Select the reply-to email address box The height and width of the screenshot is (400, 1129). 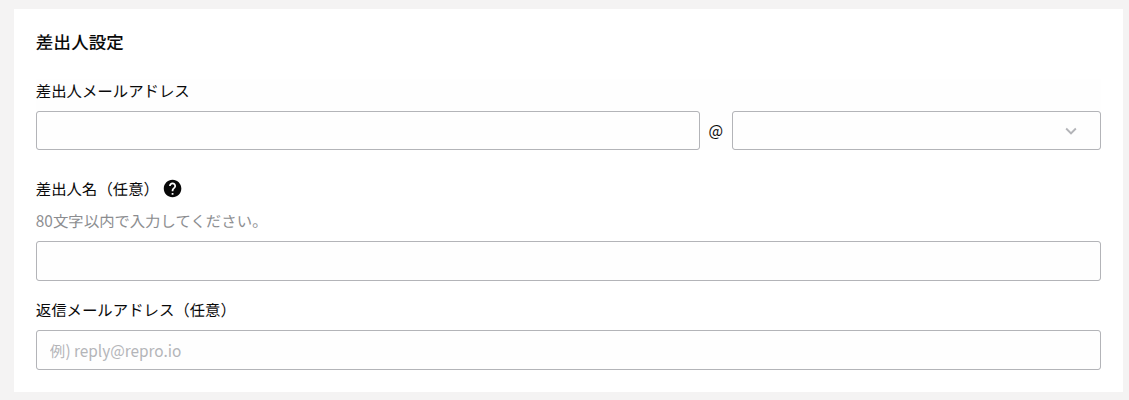click(x=568, y=350)
